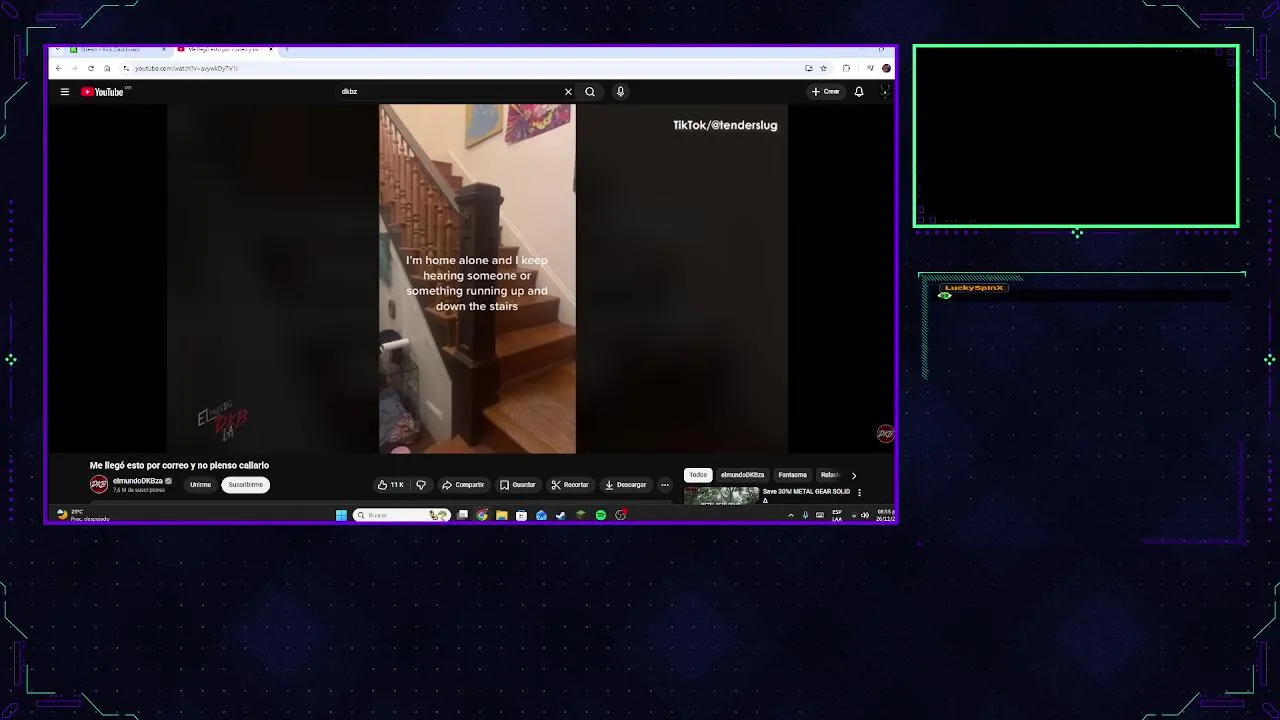1280x720 pixels.
Task: Save video with Guardar button
Action: [518, 485]
